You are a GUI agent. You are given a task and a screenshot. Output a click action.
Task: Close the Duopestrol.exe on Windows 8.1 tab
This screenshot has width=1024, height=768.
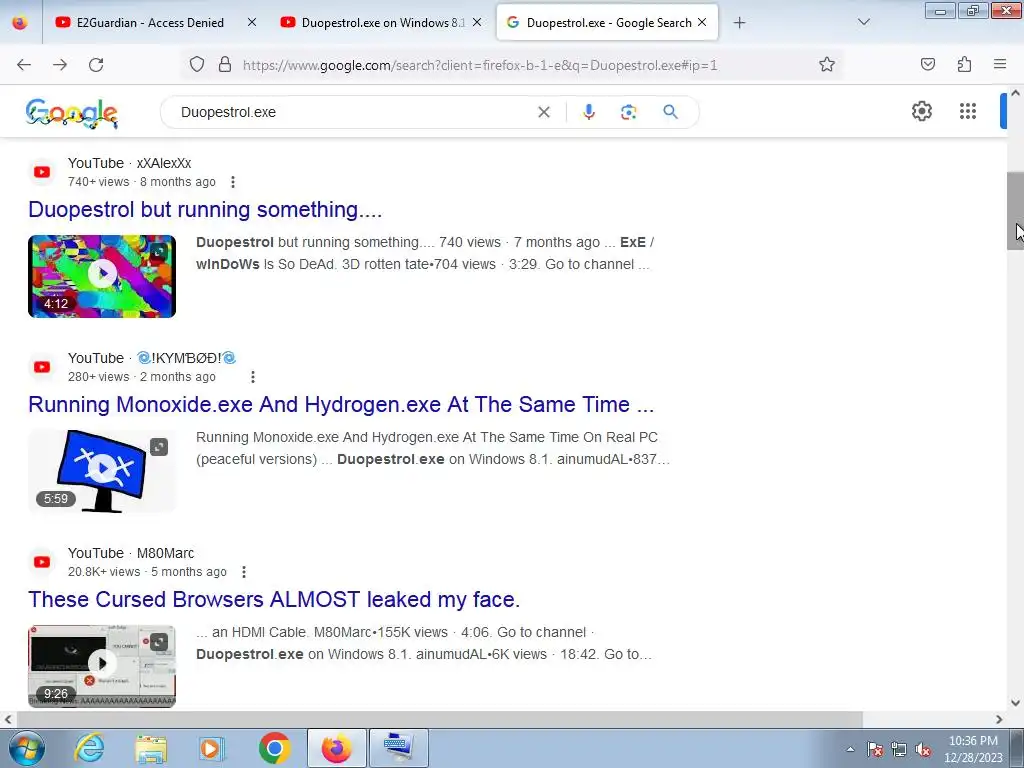[x=477, y=22]
